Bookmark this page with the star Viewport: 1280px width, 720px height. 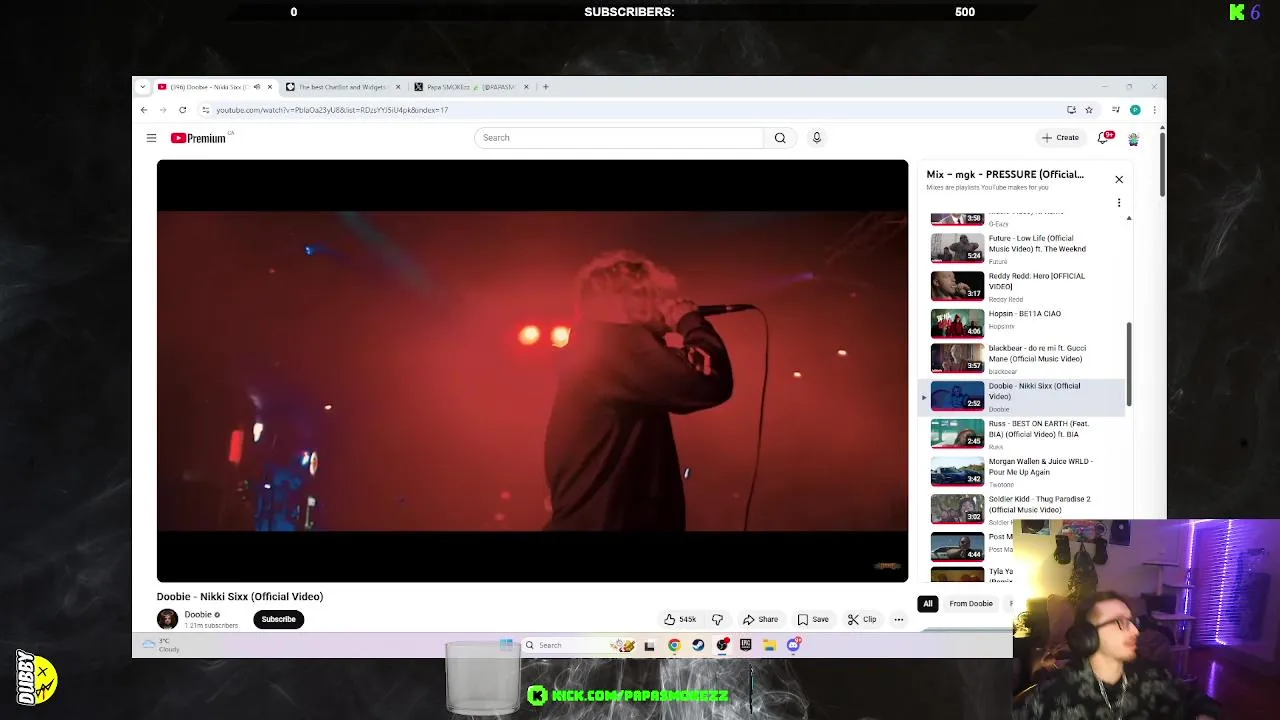(1089, 110)
